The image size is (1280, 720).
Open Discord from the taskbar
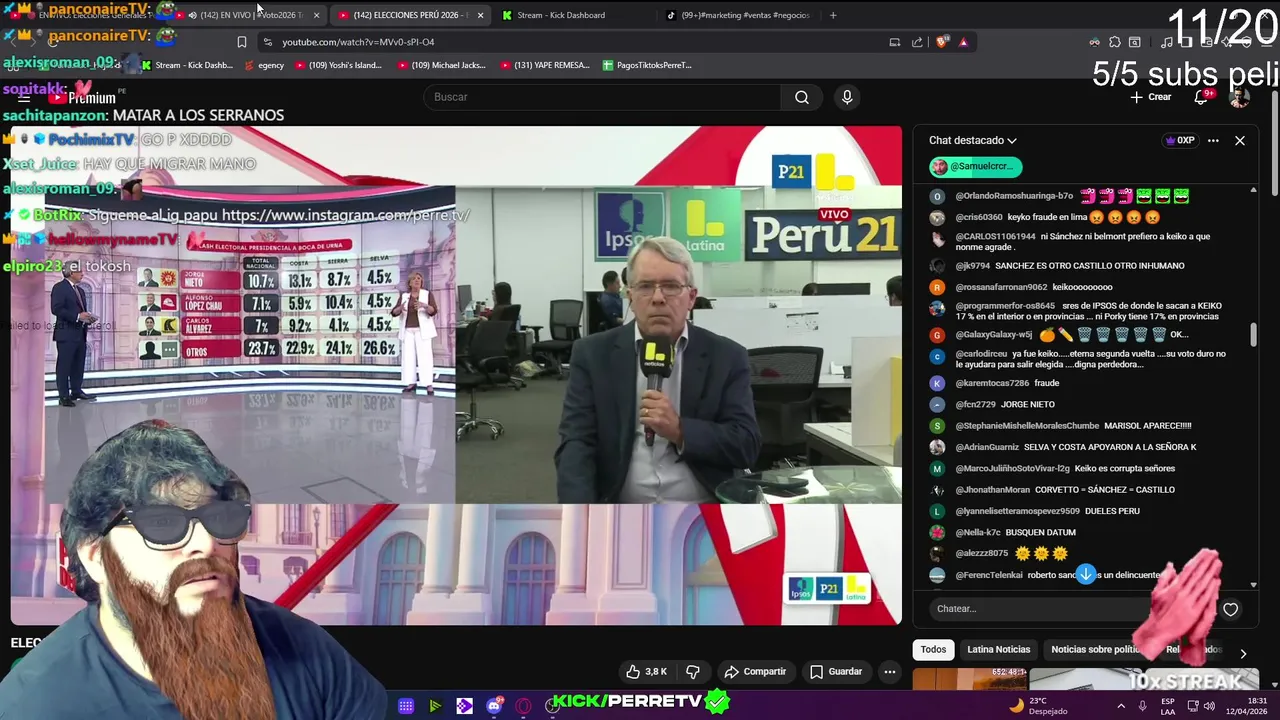pos(494,706)
